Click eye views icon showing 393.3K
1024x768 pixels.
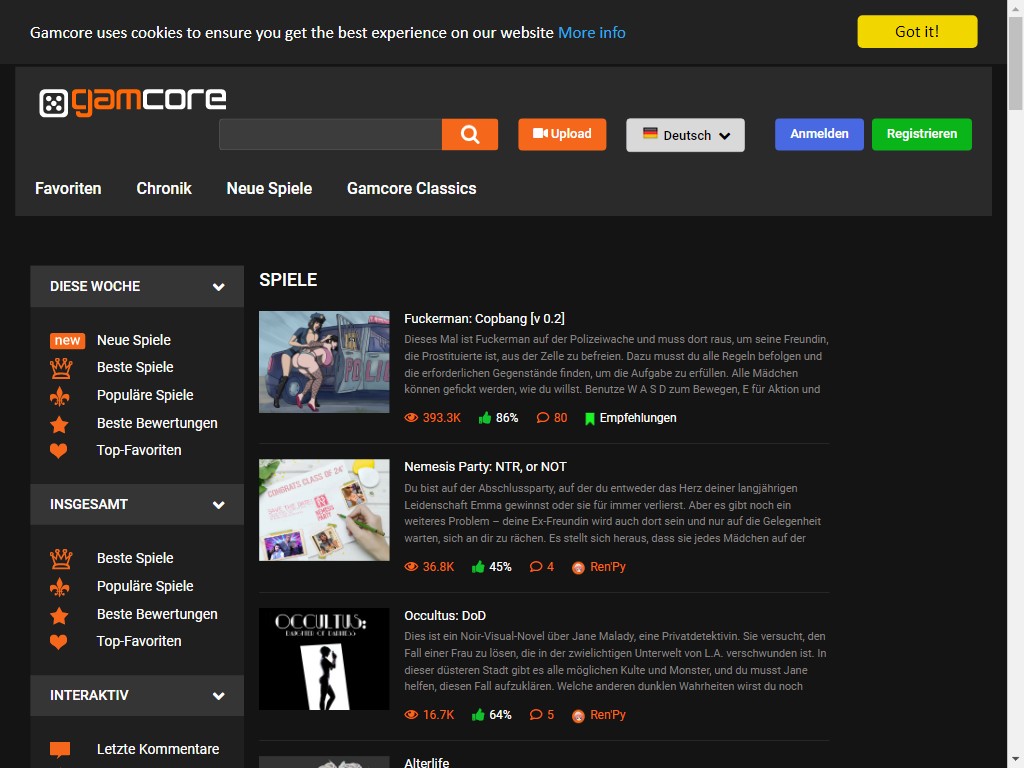click(411, 418)
